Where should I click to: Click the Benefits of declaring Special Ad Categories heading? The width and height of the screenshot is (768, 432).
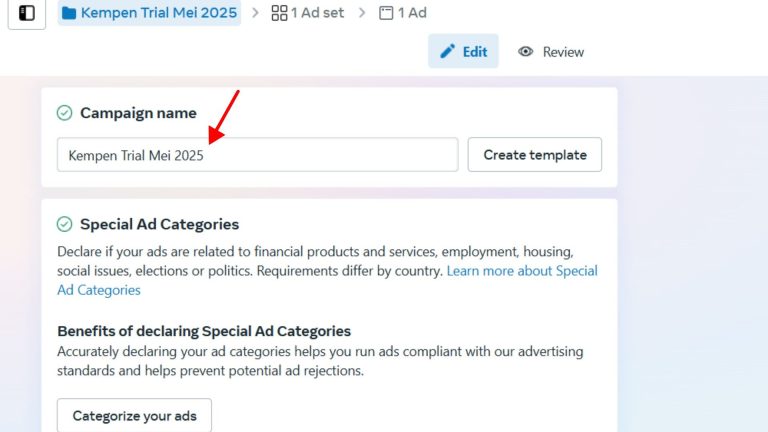point(204,331)
